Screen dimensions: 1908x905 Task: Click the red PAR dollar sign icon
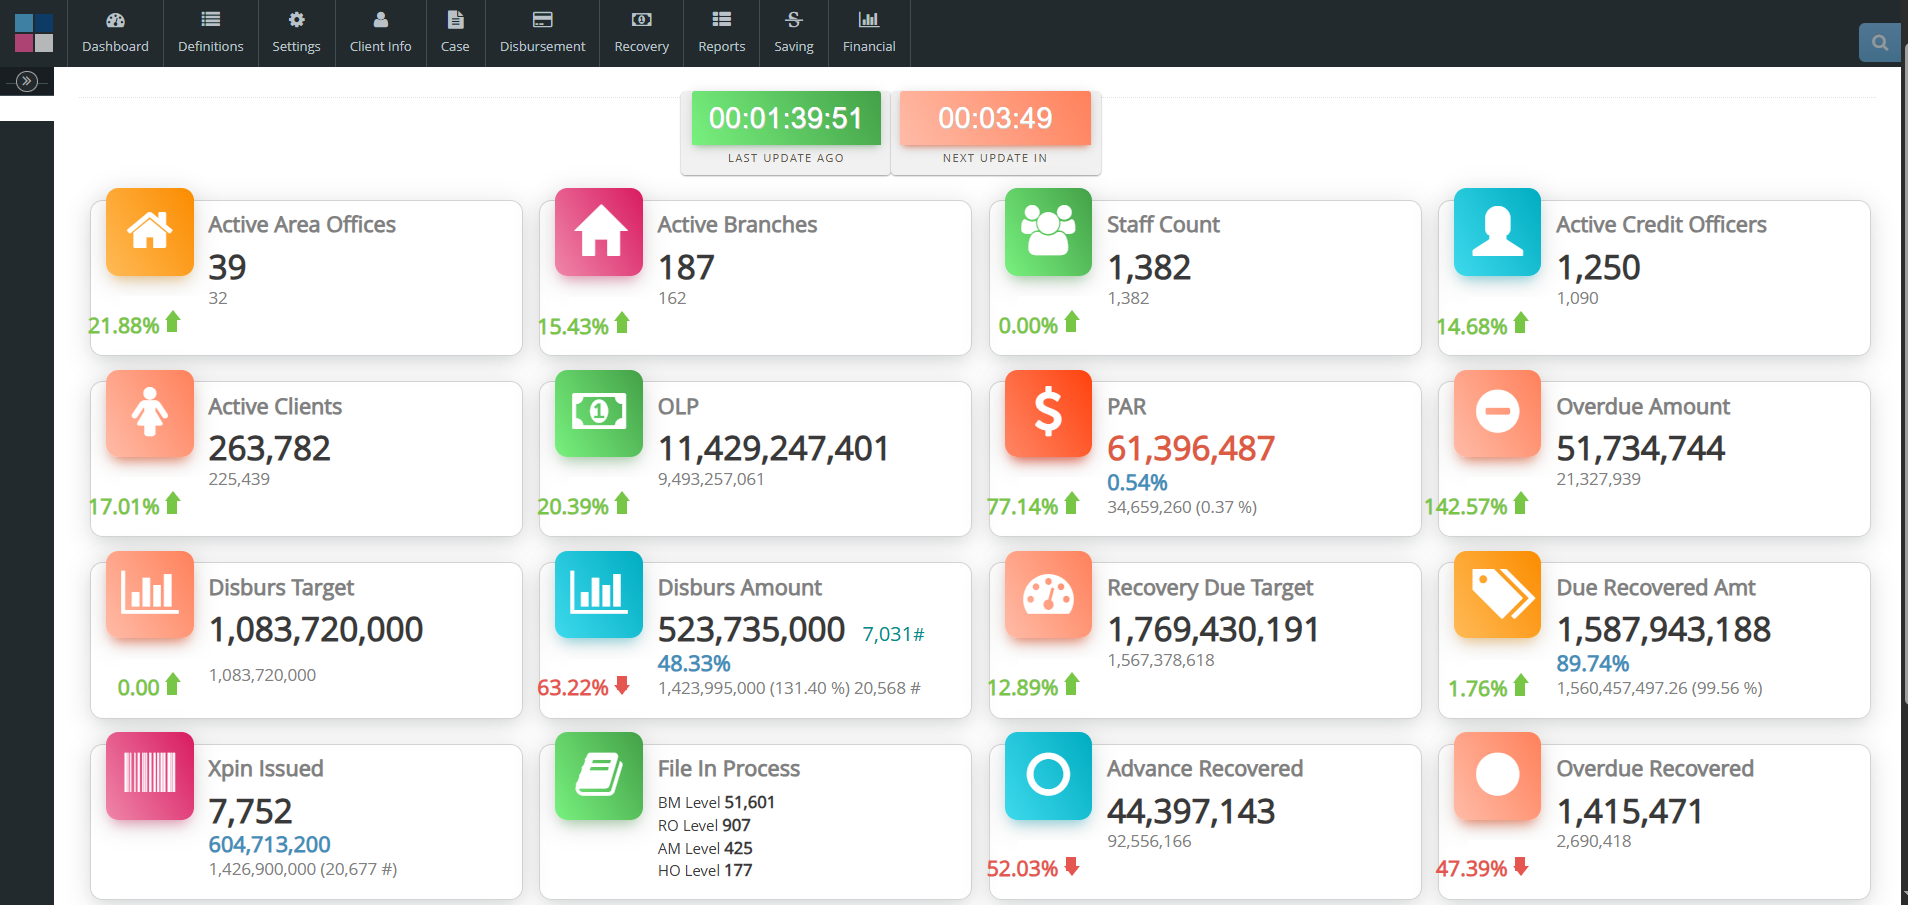tap(1047, 413)
